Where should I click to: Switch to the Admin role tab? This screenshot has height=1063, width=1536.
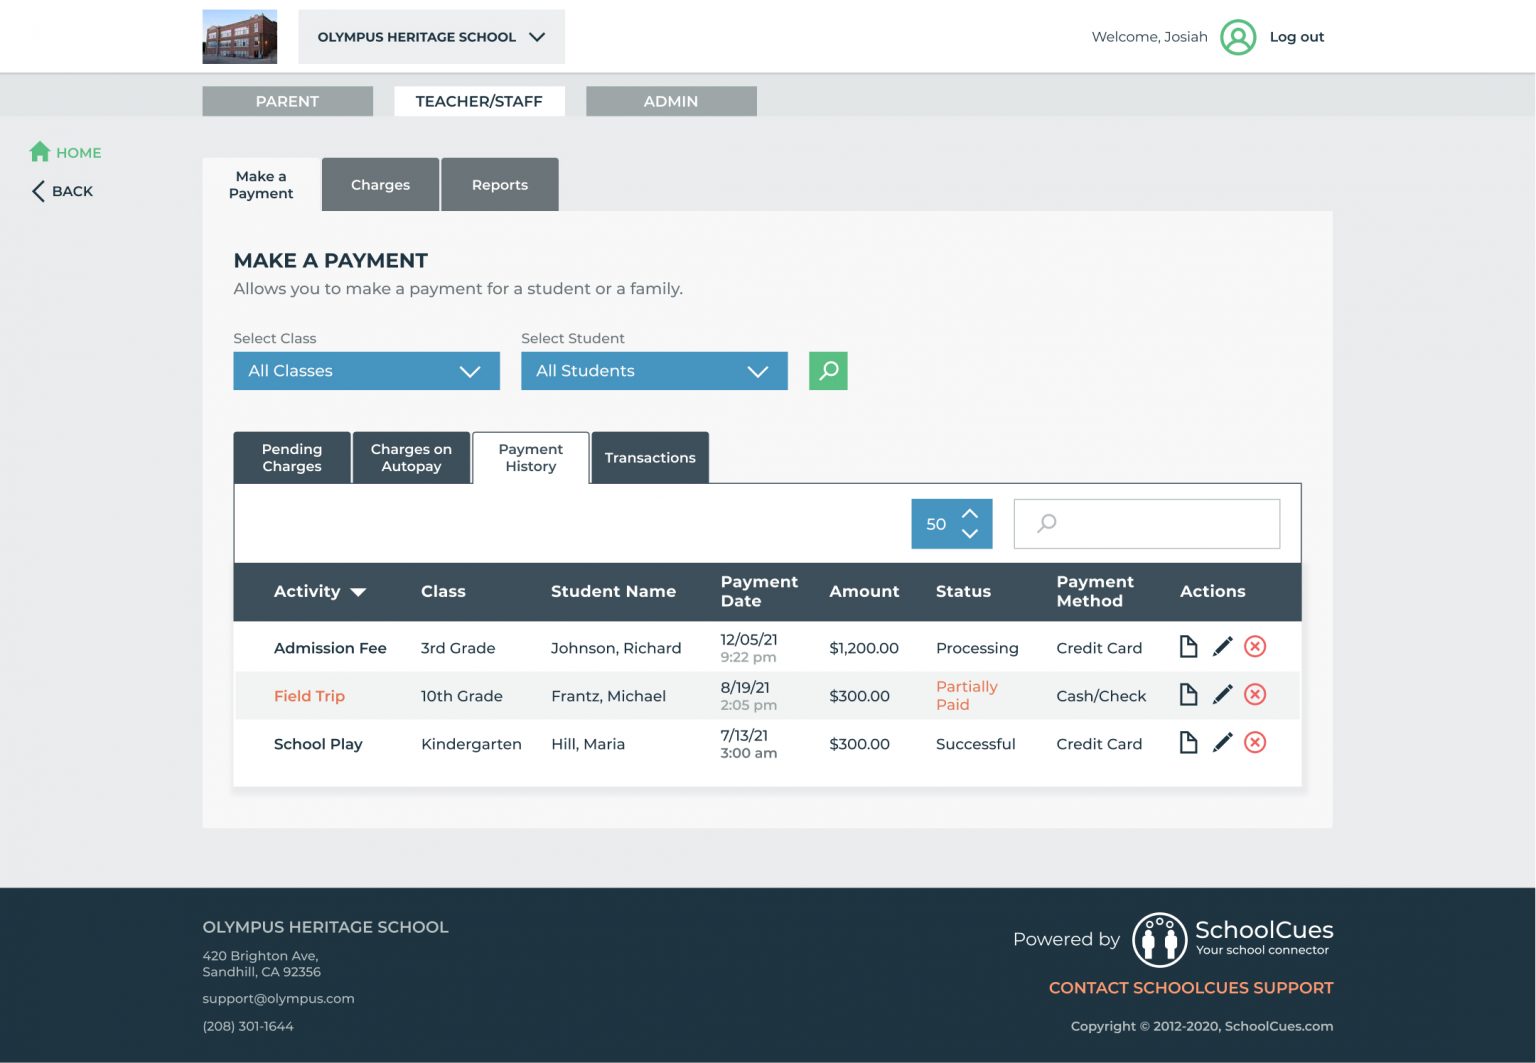tap(671, 101)
